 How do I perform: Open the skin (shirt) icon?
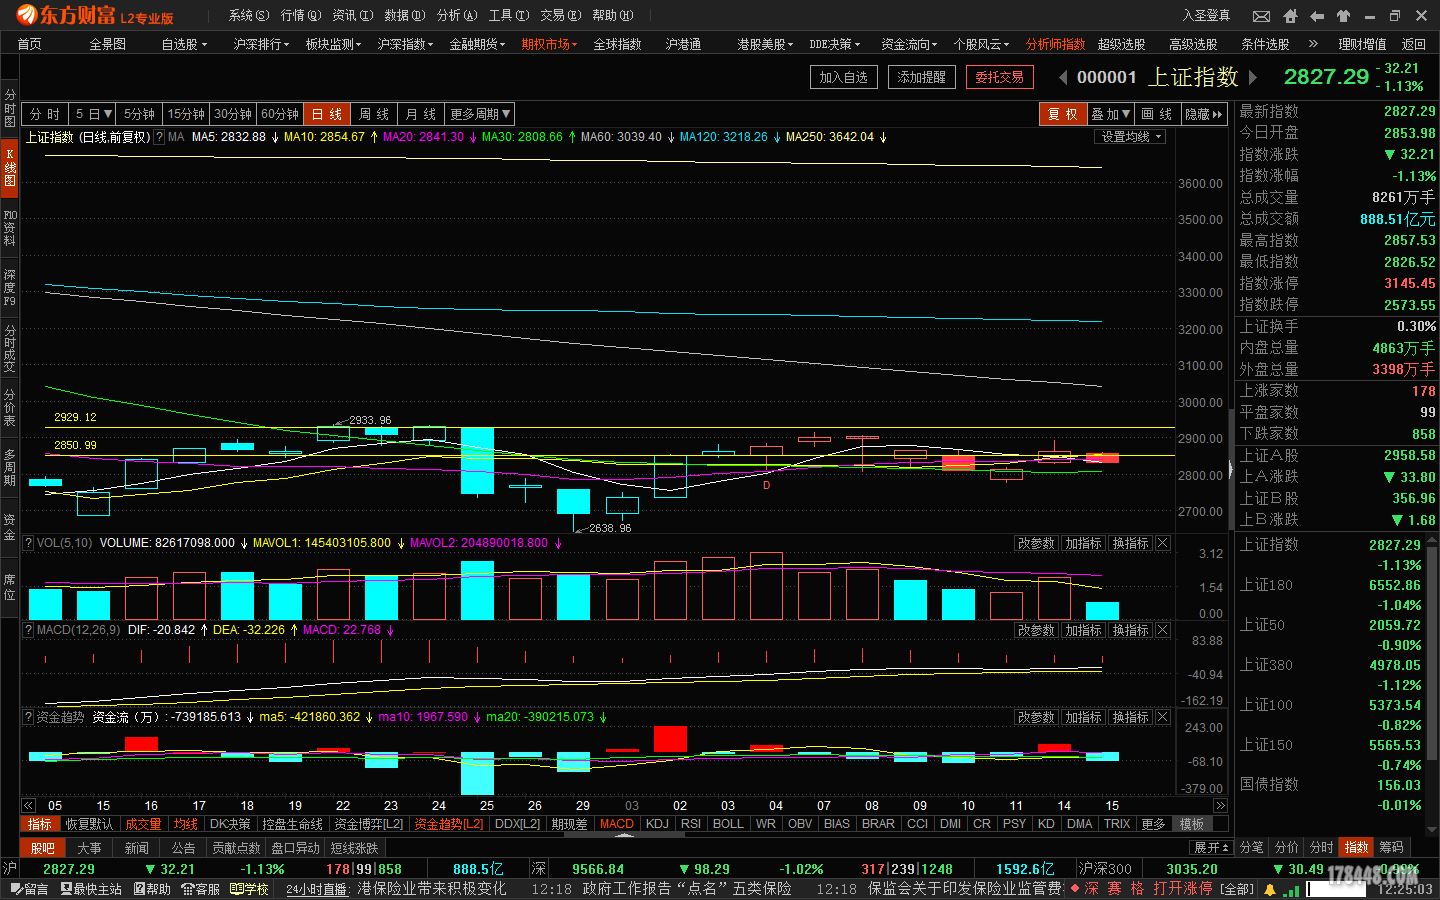pos(1343,16)
